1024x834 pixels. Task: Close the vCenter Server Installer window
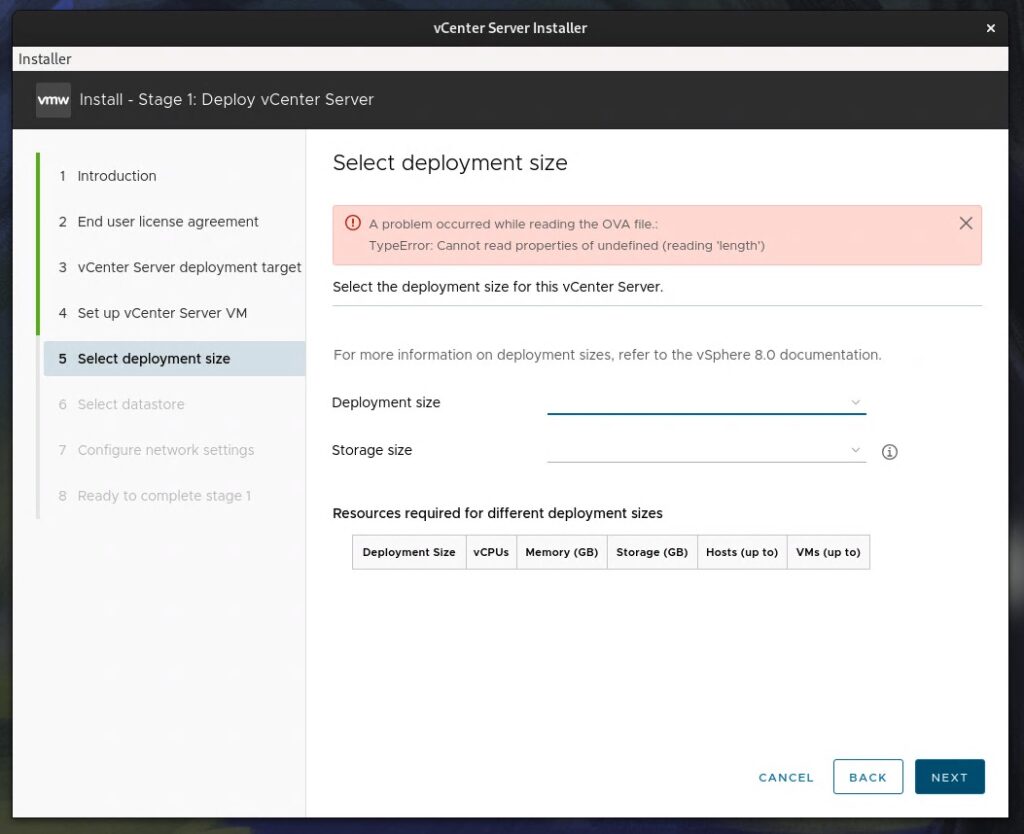(x=990, y=28)
